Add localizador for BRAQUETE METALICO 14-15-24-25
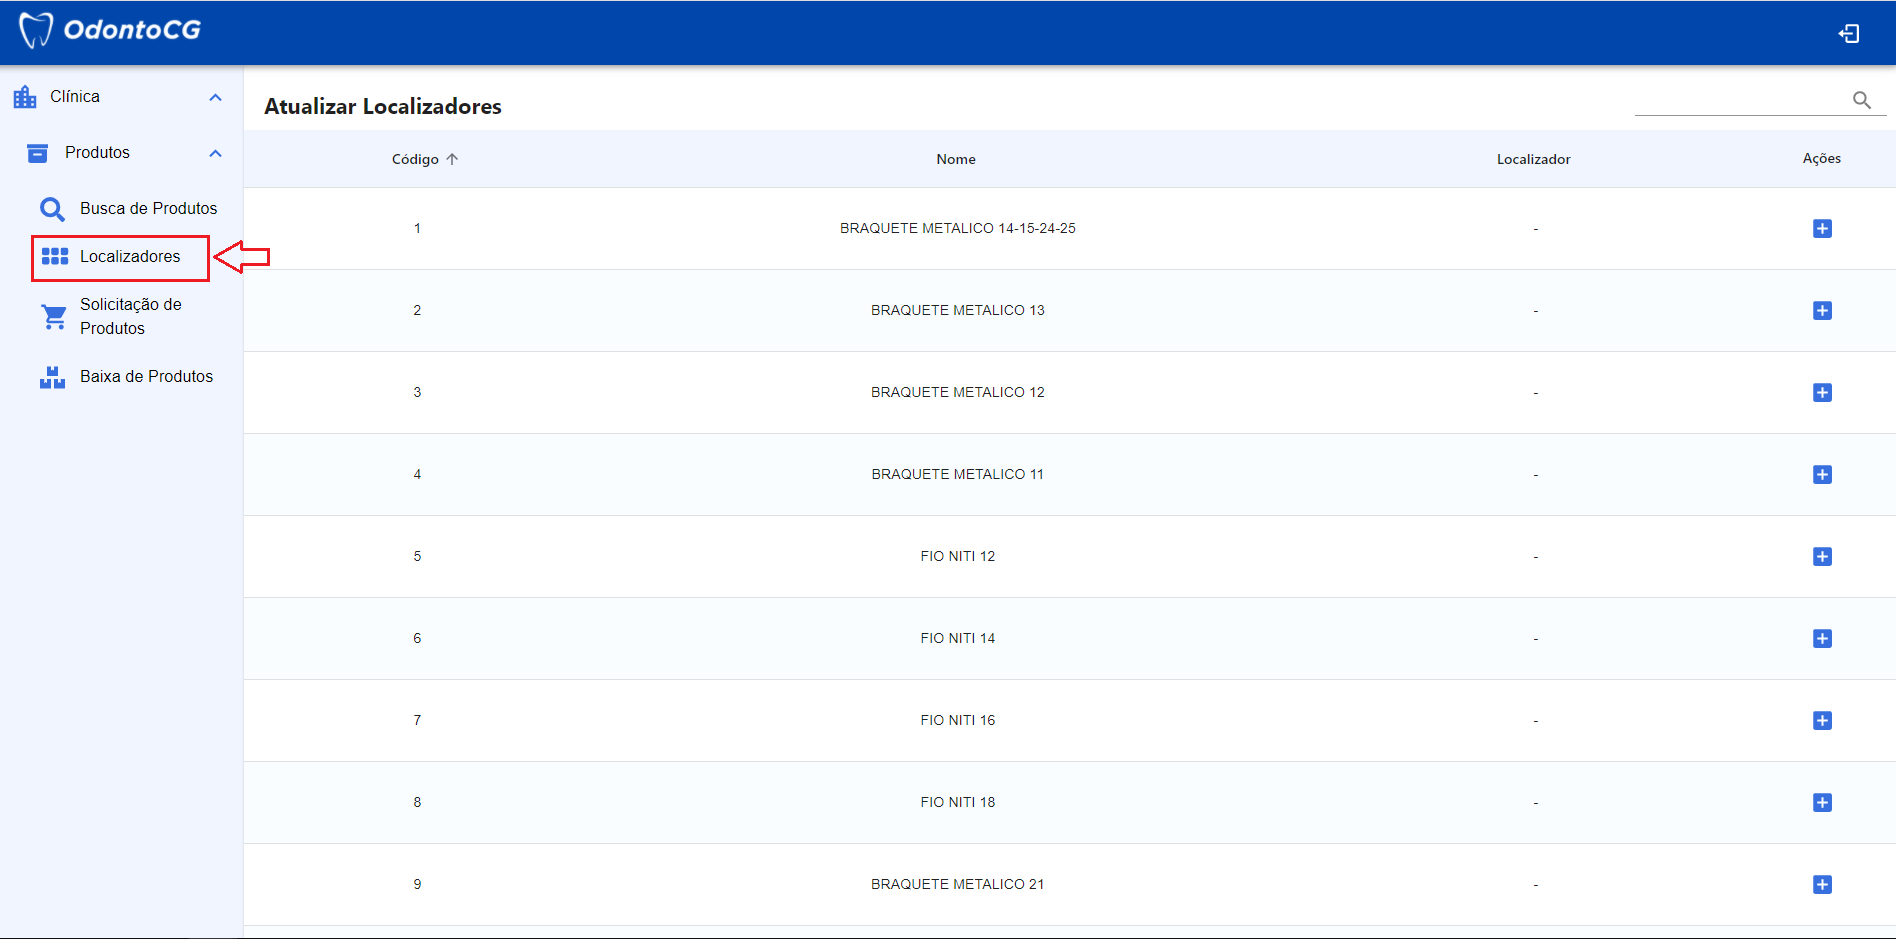Viewport: 1896px width, 939px height. point(1821,229)
